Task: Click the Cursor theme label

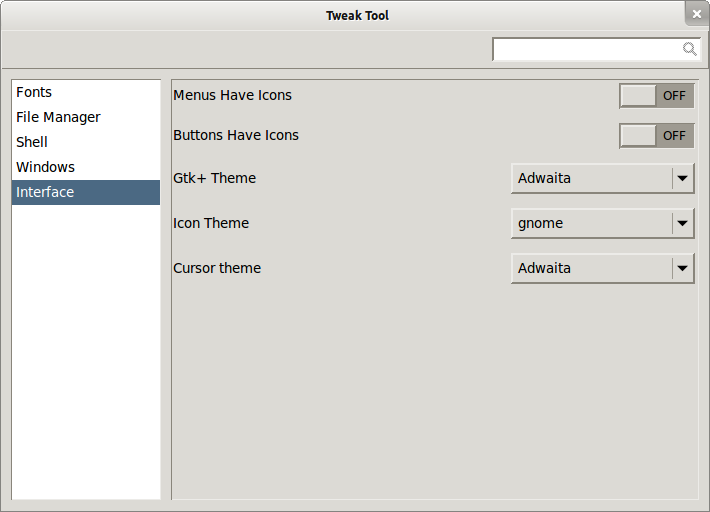Action: (x=217, y=268)
